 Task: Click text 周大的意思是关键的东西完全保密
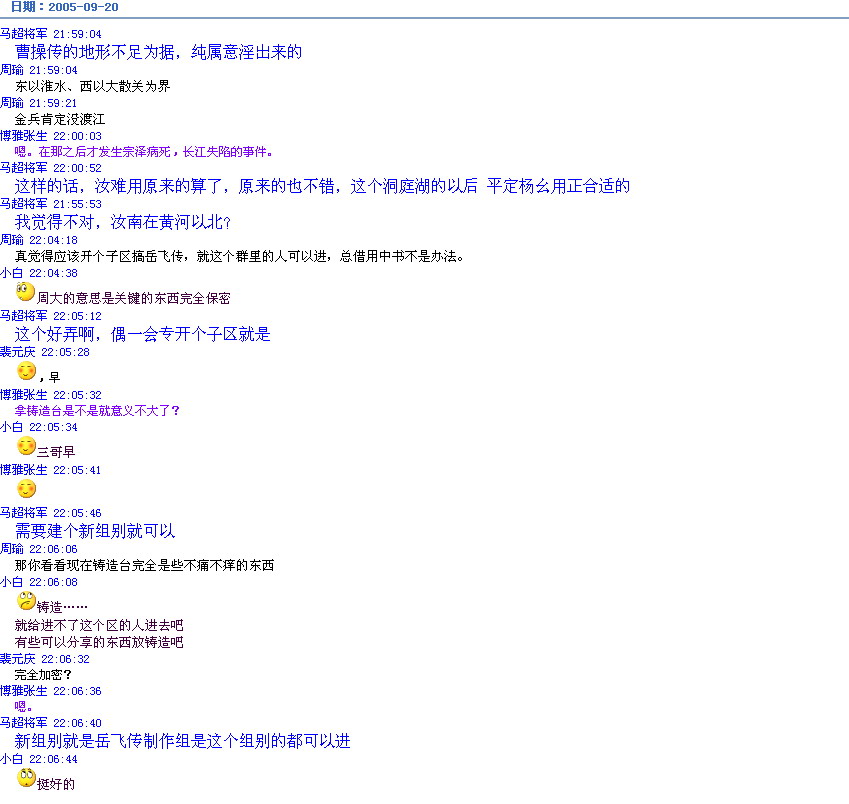tap(134, 298)
